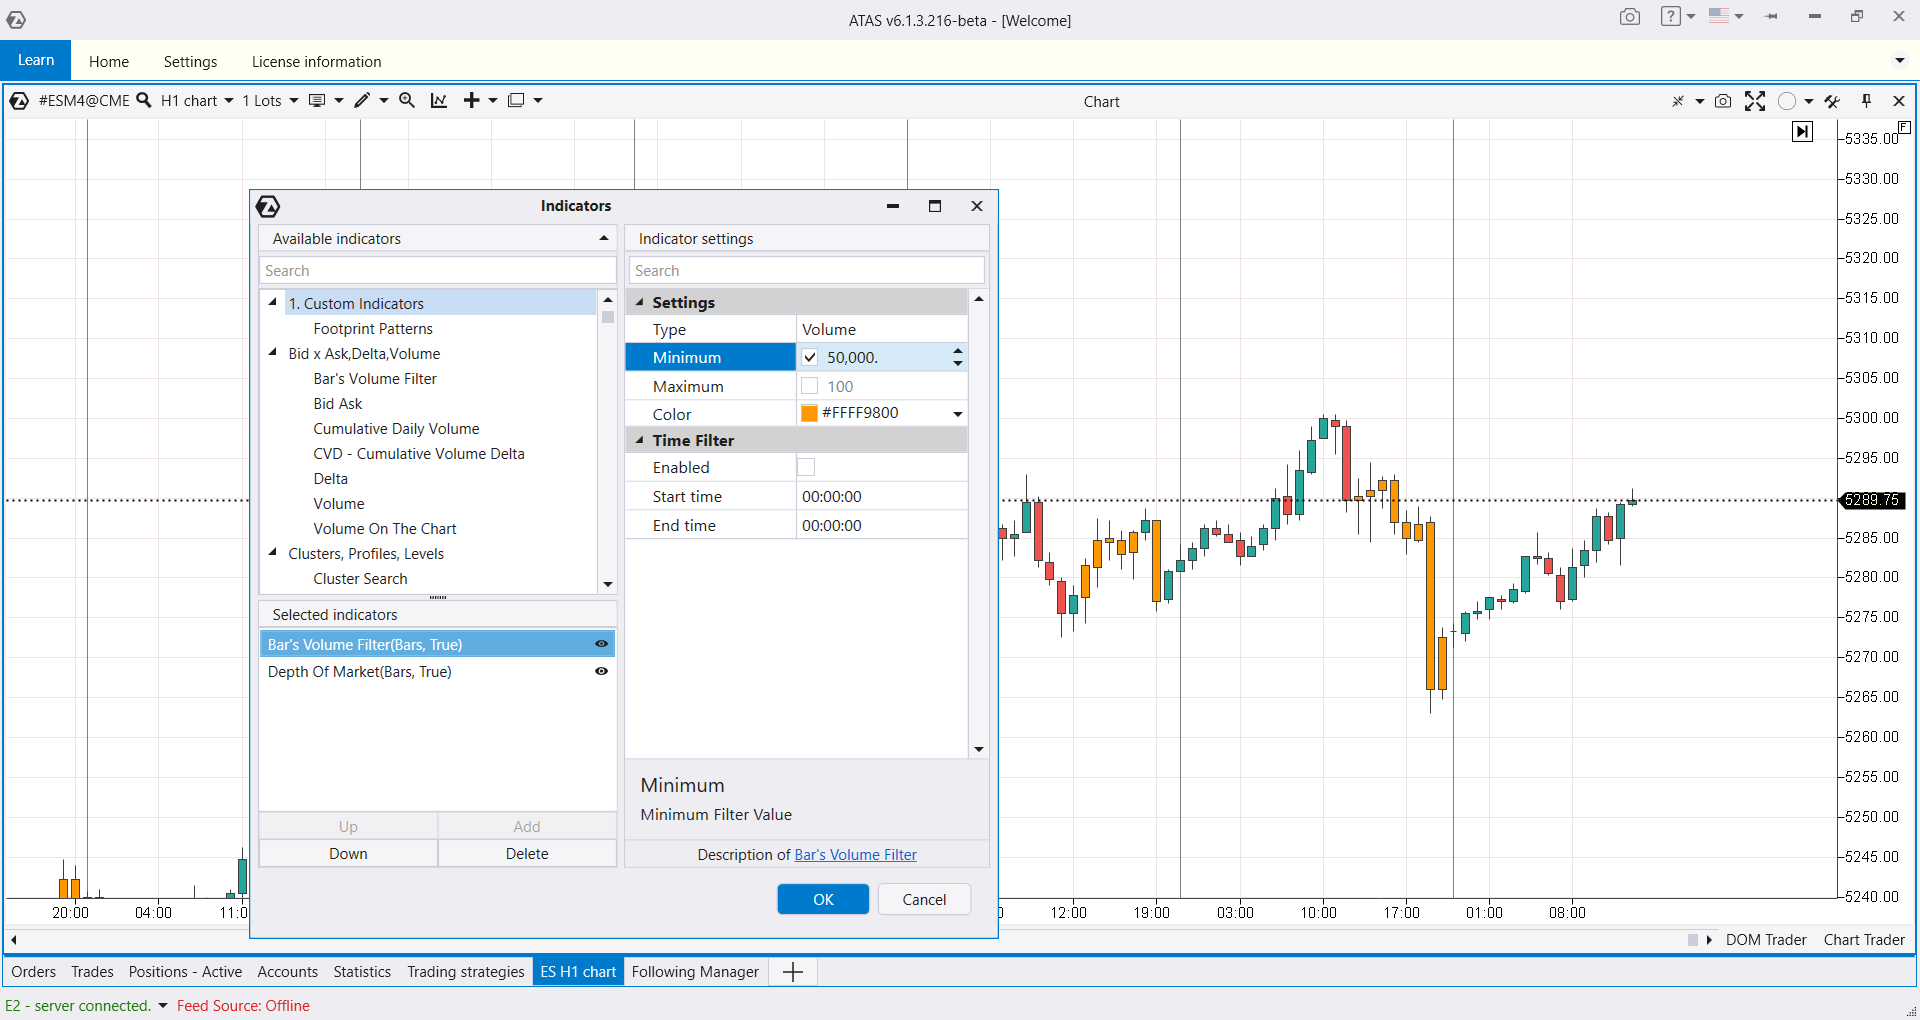
Task: Jump to the latest bar on chart
Action: 1802,132
